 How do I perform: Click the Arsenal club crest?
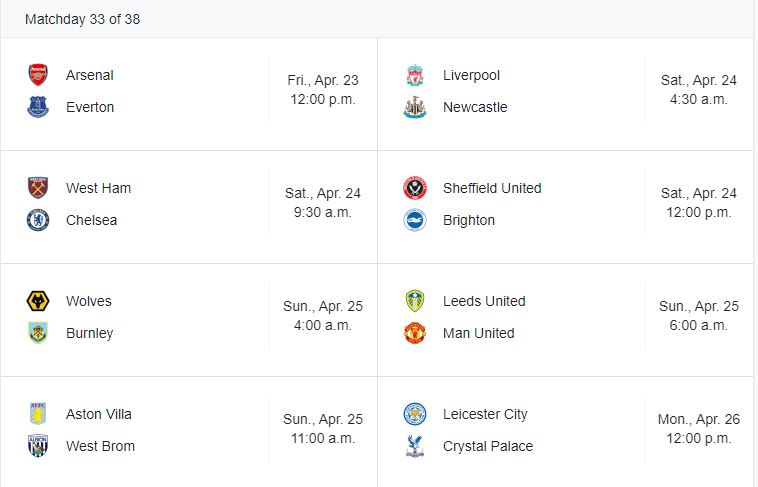tap(38, 75)
